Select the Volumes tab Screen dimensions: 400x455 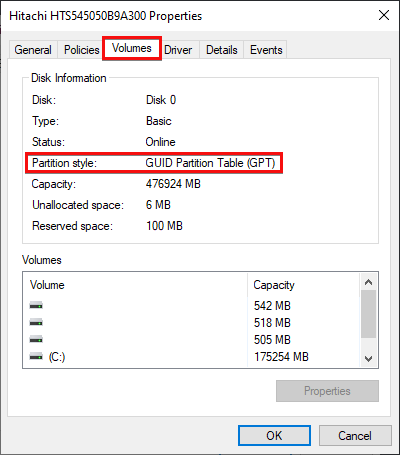[x=132, y=48]
